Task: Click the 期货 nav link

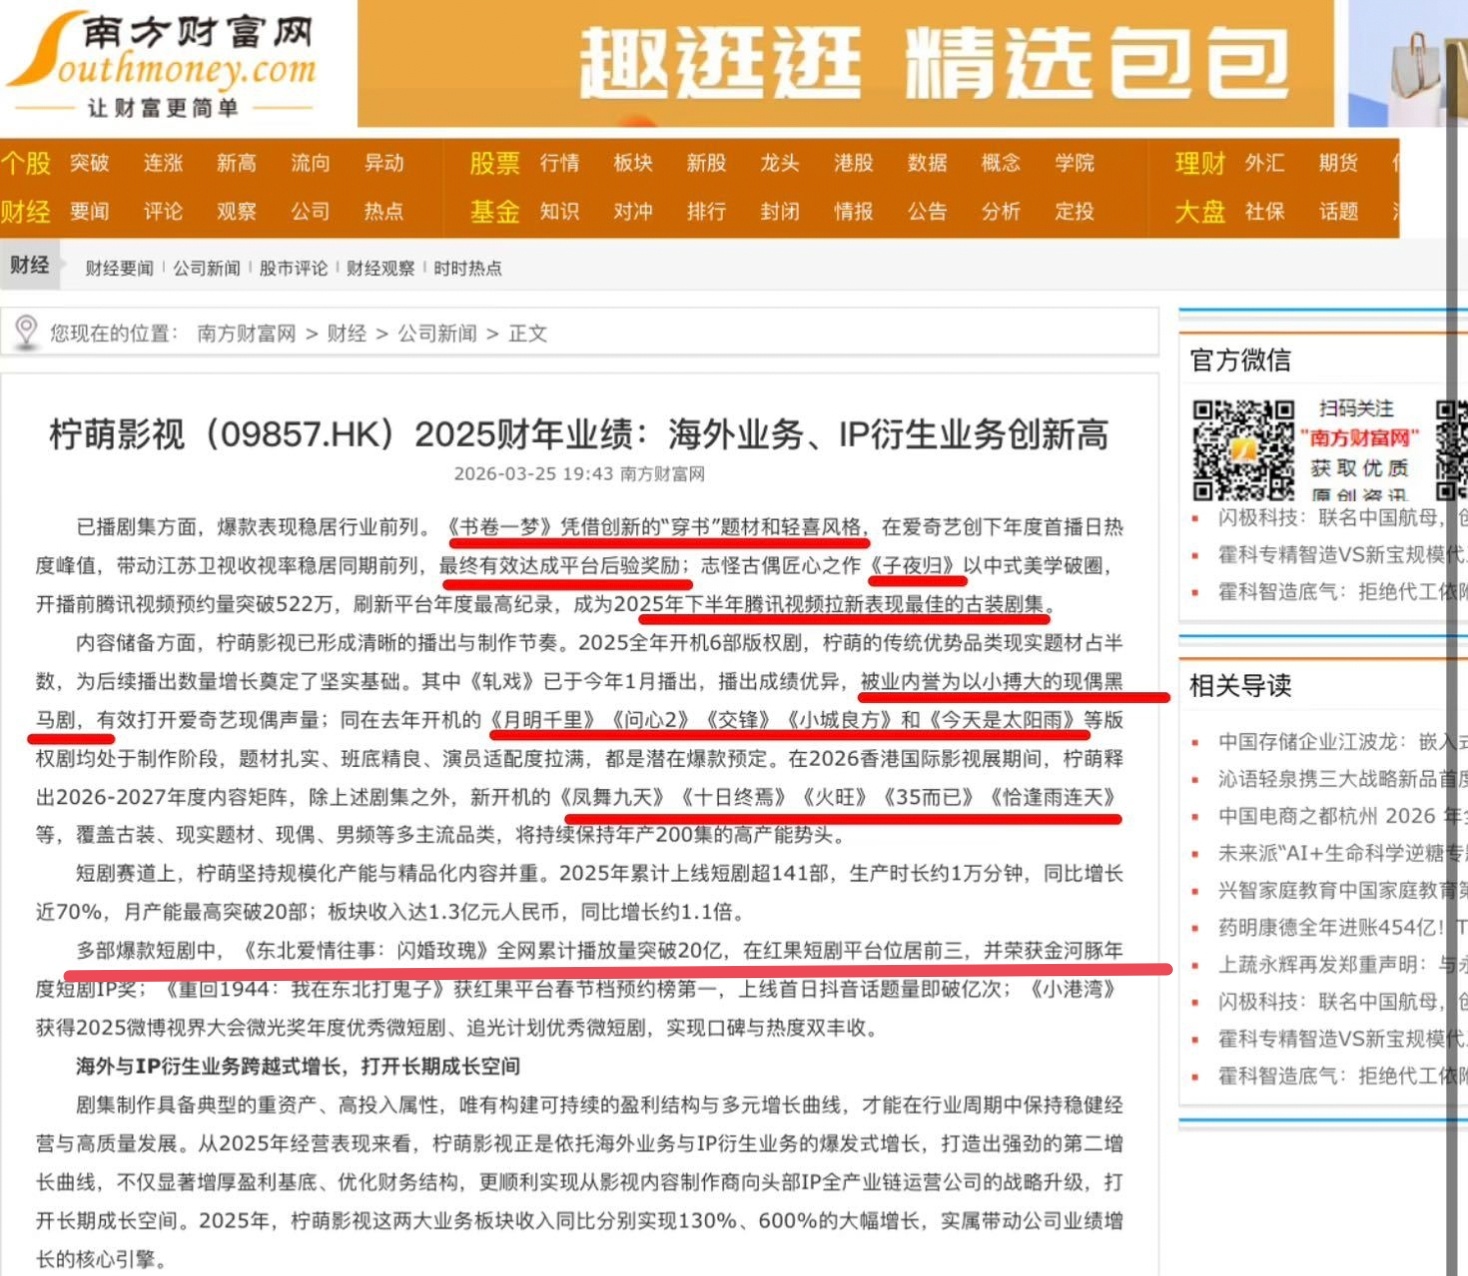Action: (1338, 163)
